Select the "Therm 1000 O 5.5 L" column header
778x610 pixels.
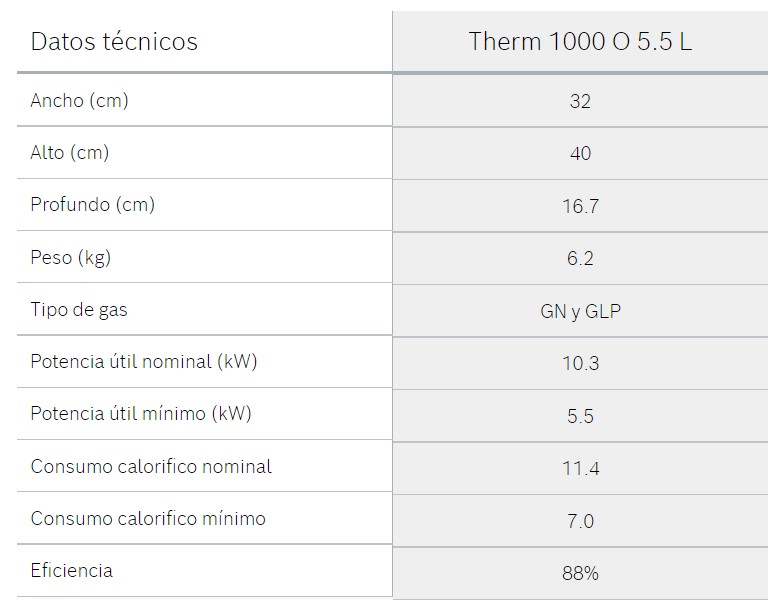tap(580, 42)
